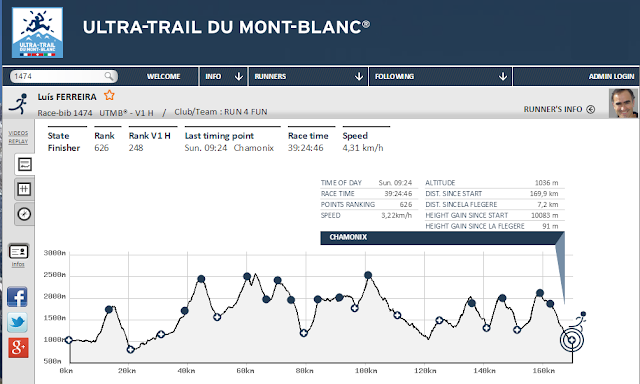Click the 3,22km/h speed in the checkpoint panel

pyautogui.click(x=396, y=215)
